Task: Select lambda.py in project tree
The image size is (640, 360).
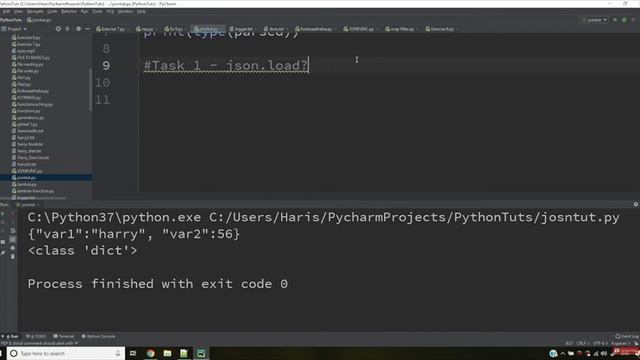Action: [27, 184]
